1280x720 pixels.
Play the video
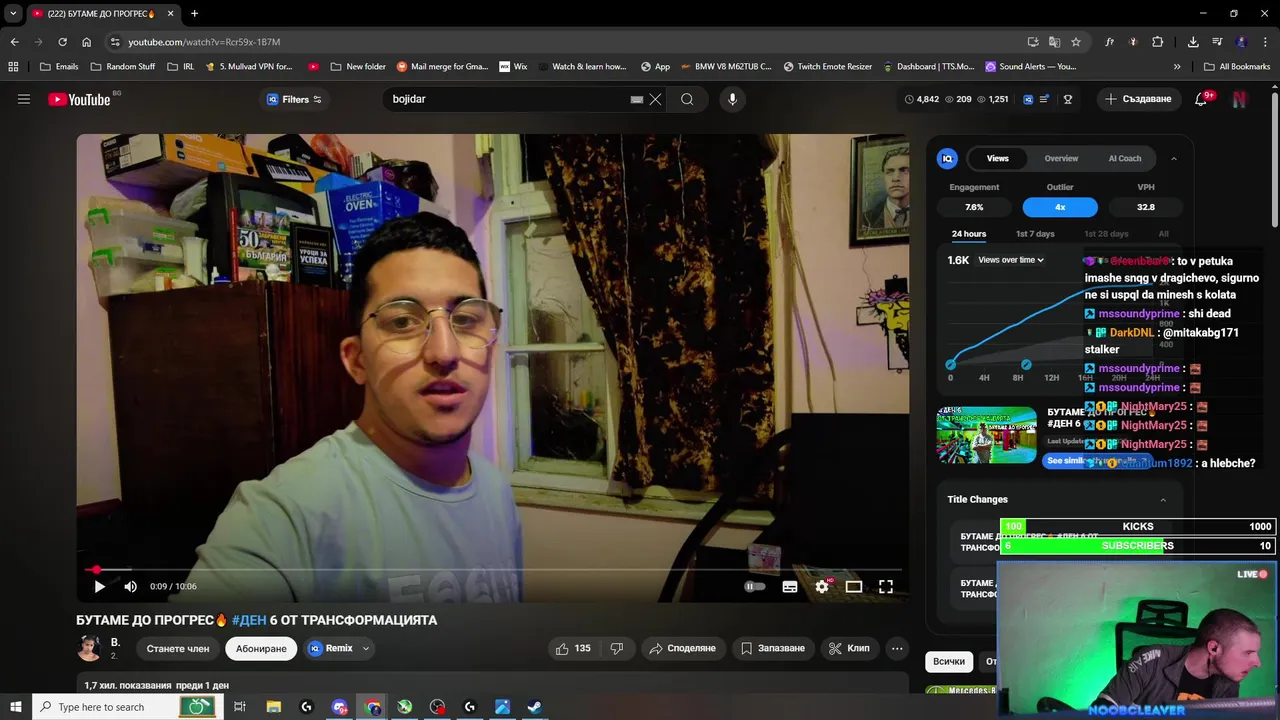pyautogui.click(x=99, y=587)
